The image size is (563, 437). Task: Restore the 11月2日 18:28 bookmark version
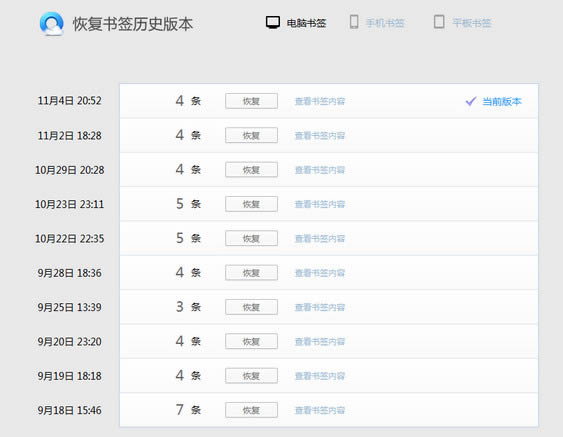pos(251,135)
